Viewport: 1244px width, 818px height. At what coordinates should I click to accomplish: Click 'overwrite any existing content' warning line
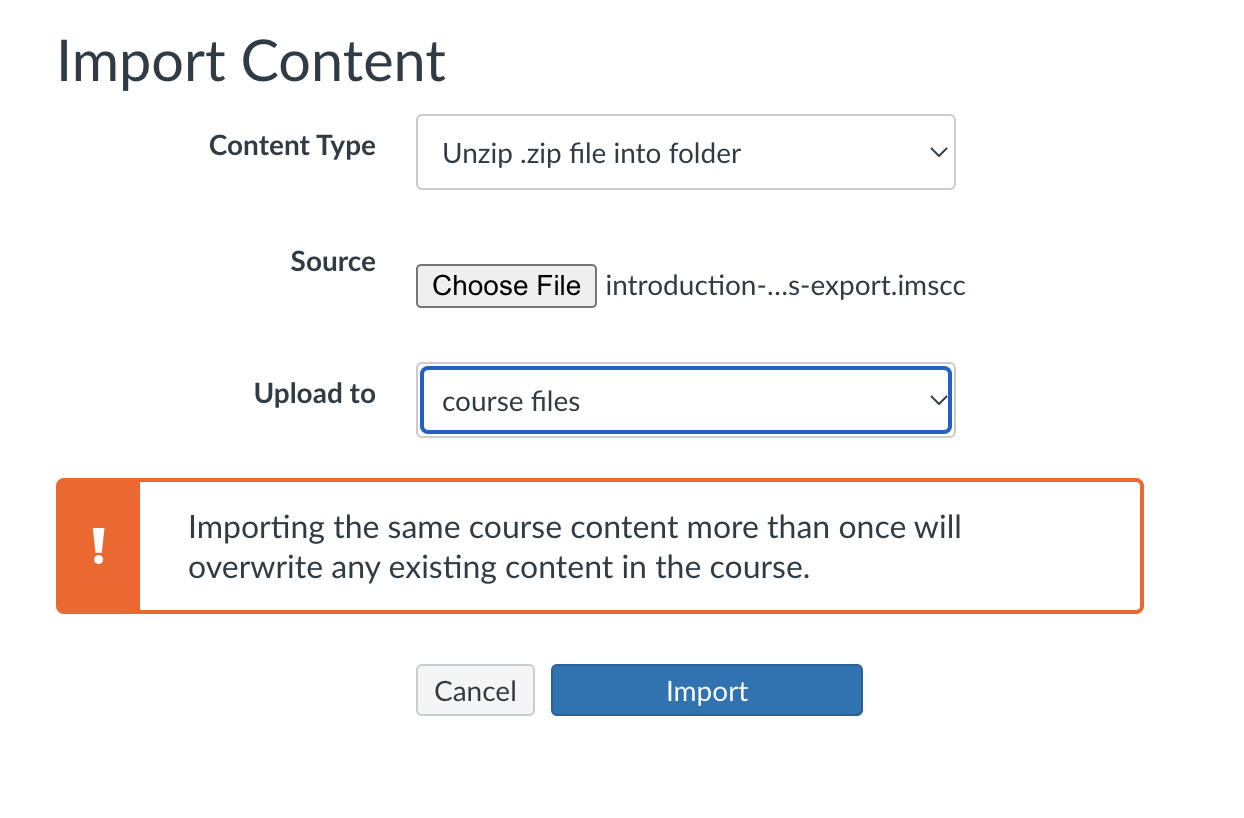[x=498, y=567]
